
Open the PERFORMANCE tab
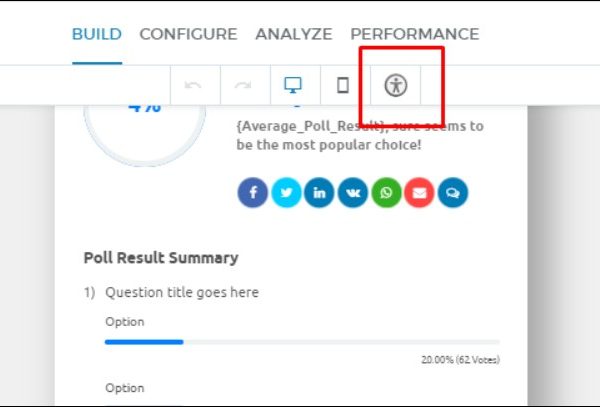414,34
